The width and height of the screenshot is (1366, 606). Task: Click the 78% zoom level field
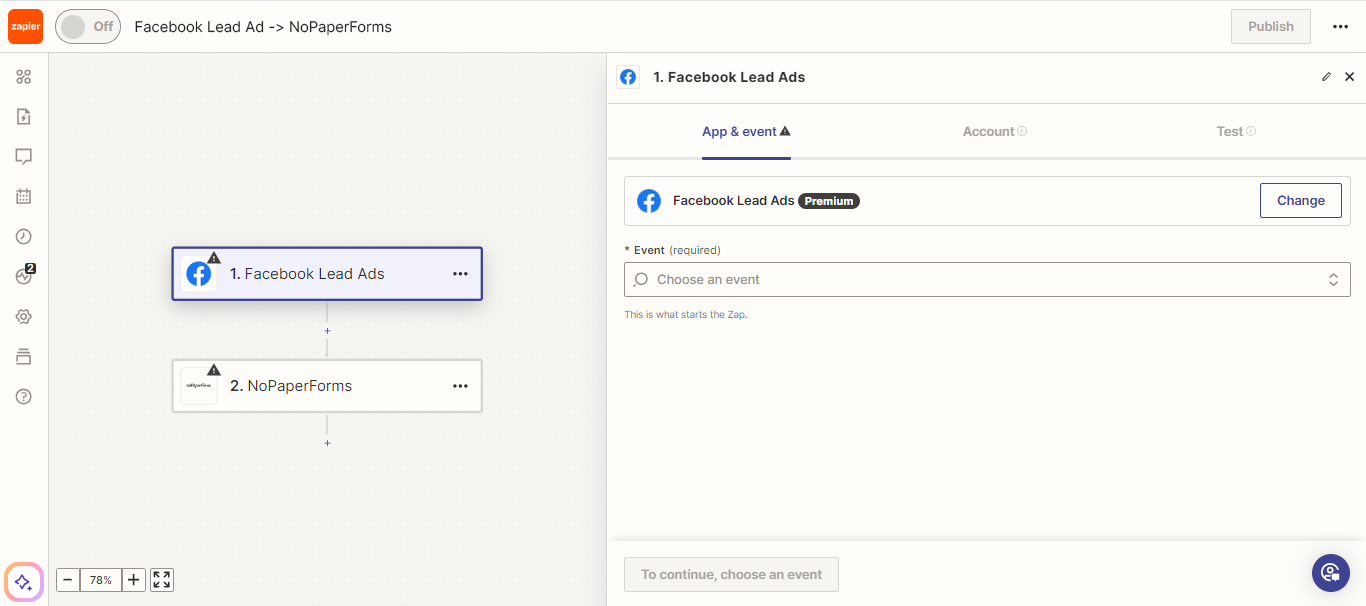(x=101, y=580)
